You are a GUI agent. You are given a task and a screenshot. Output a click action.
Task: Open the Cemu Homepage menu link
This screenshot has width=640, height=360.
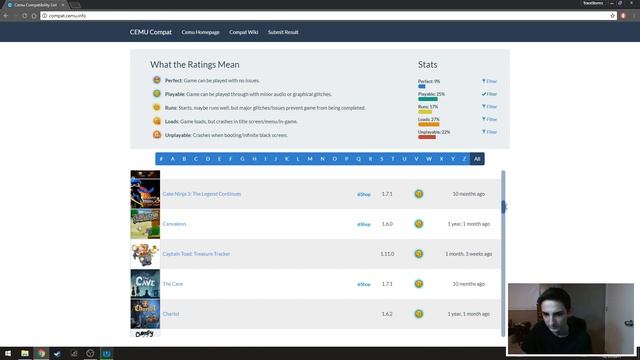pos(200,32)
